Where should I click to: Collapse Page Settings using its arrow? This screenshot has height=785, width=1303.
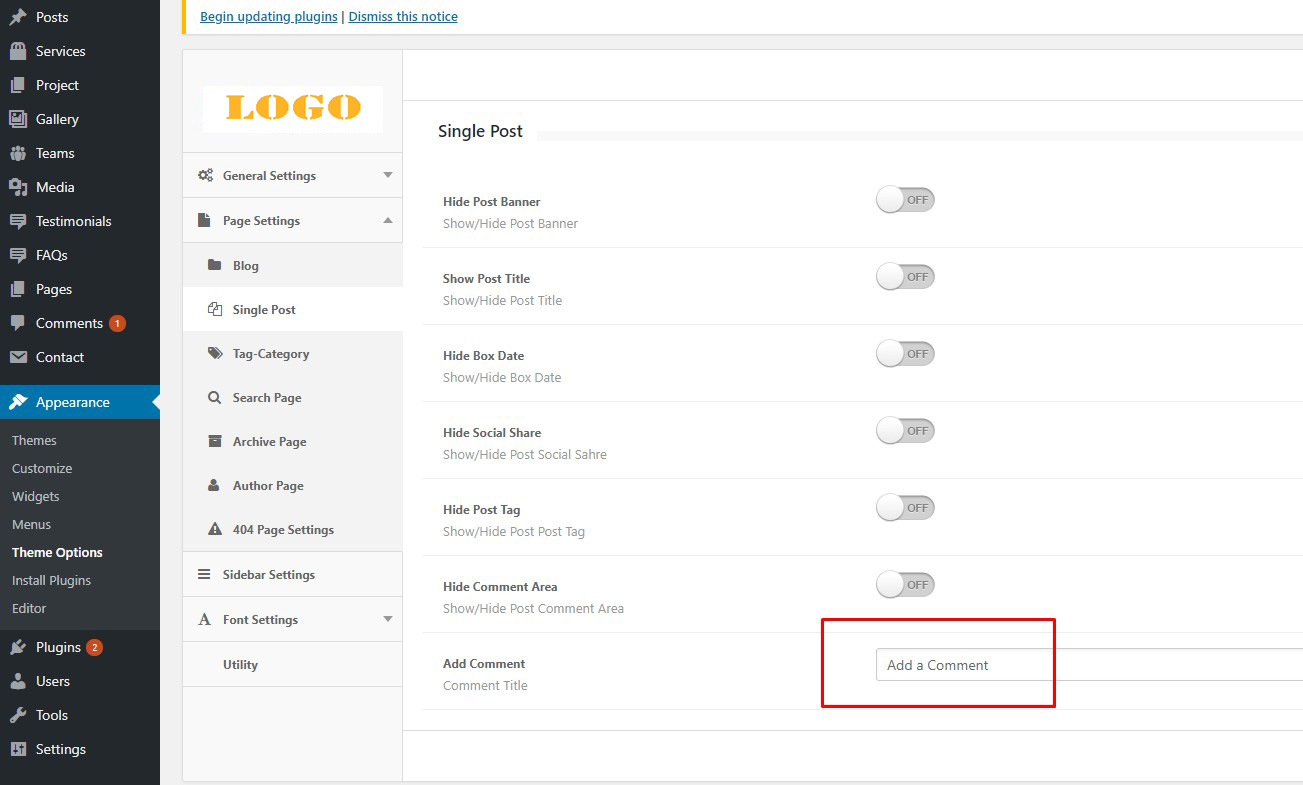click(388, 221)
